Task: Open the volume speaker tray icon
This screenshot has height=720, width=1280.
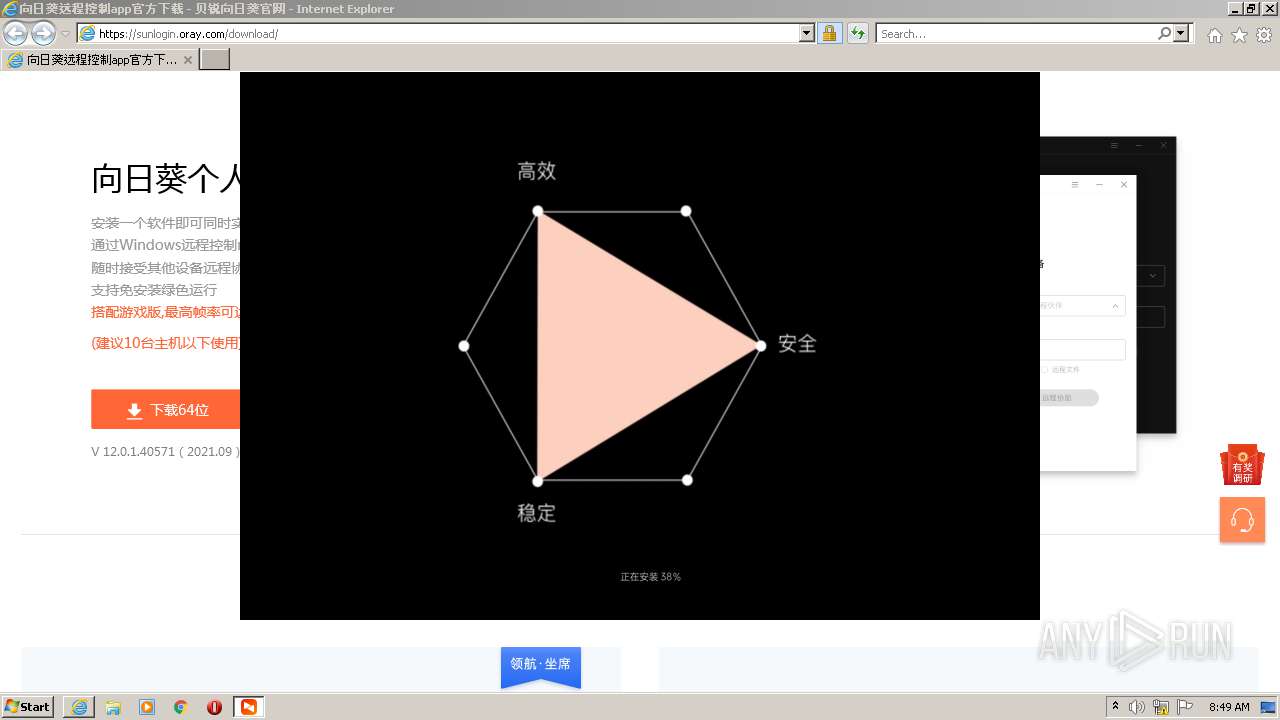Action: coord(1137,707)
